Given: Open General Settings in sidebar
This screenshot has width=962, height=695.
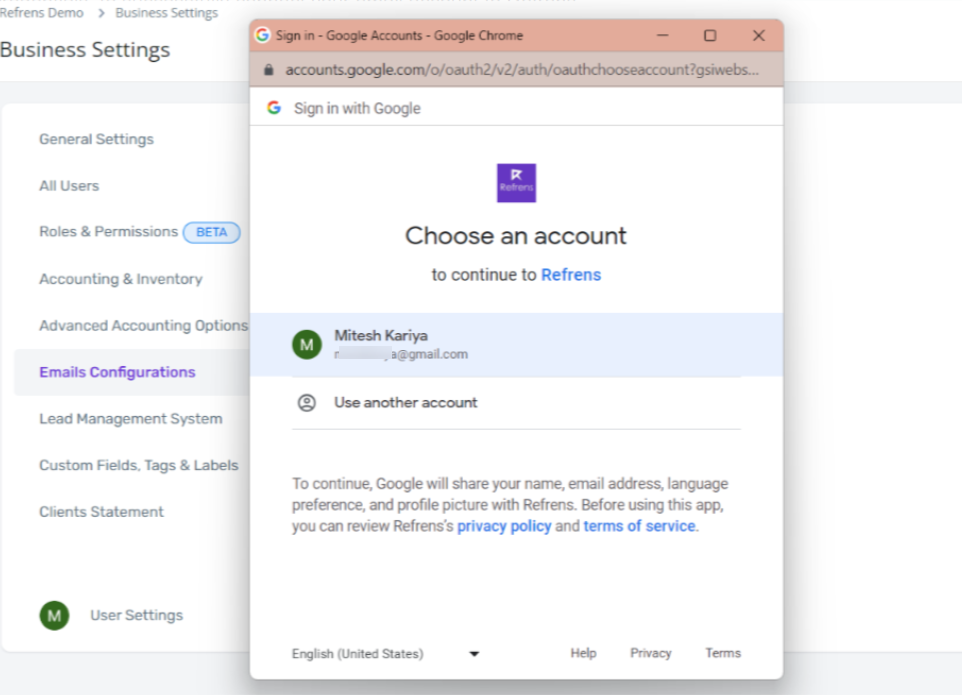Looking at the screenshot, I should (96, 139).
